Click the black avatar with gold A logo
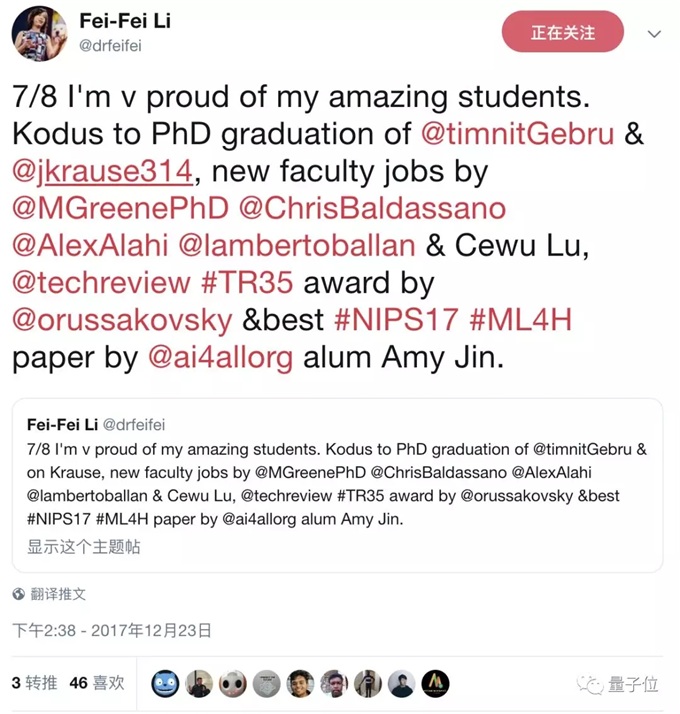Image resolution: width=680 pixels, height=714 pixels. pos(435,683)
